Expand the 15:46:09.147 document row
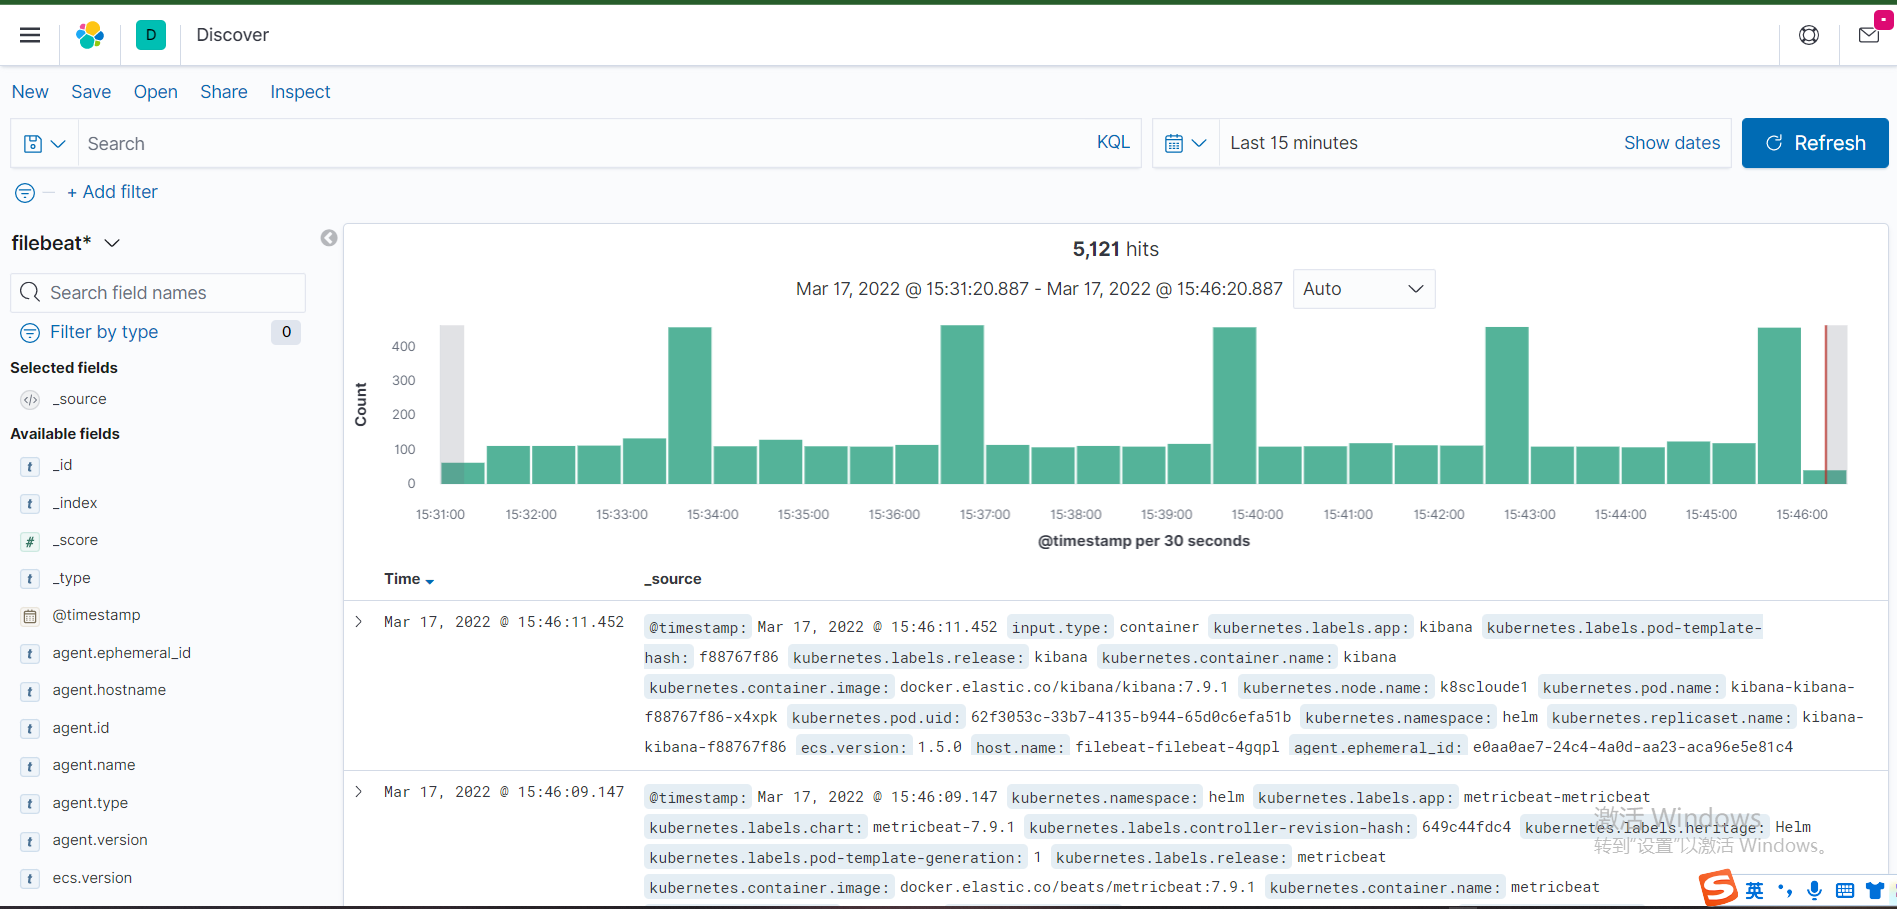Image resolution: width=1897 pixels, height=909 pixels. point(359,792)
